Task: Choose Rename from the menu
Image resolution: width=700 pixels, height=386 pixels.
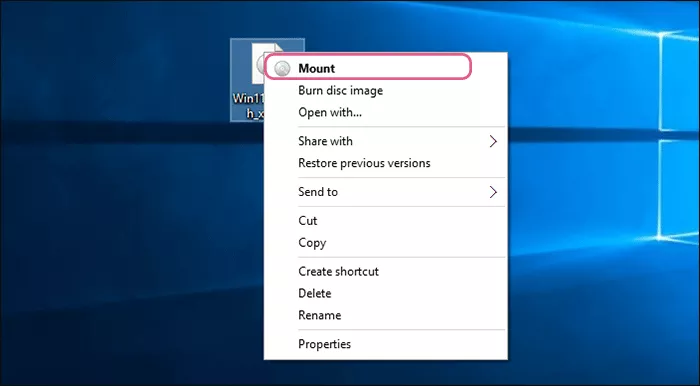Action: 386,315
